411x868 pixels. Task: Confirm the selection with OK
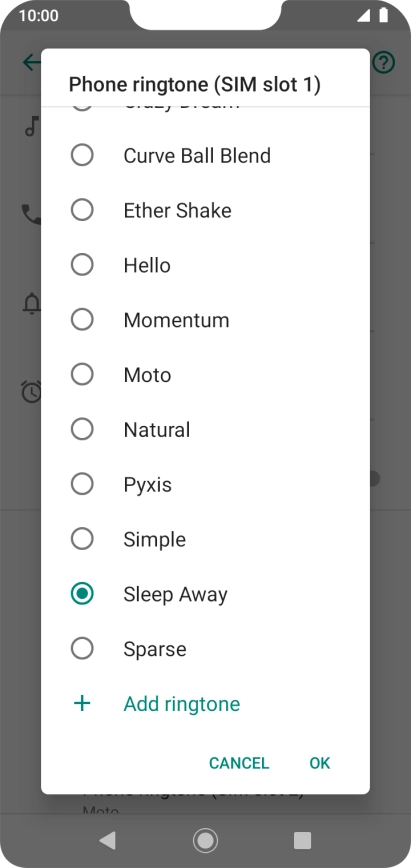[320, 763]
